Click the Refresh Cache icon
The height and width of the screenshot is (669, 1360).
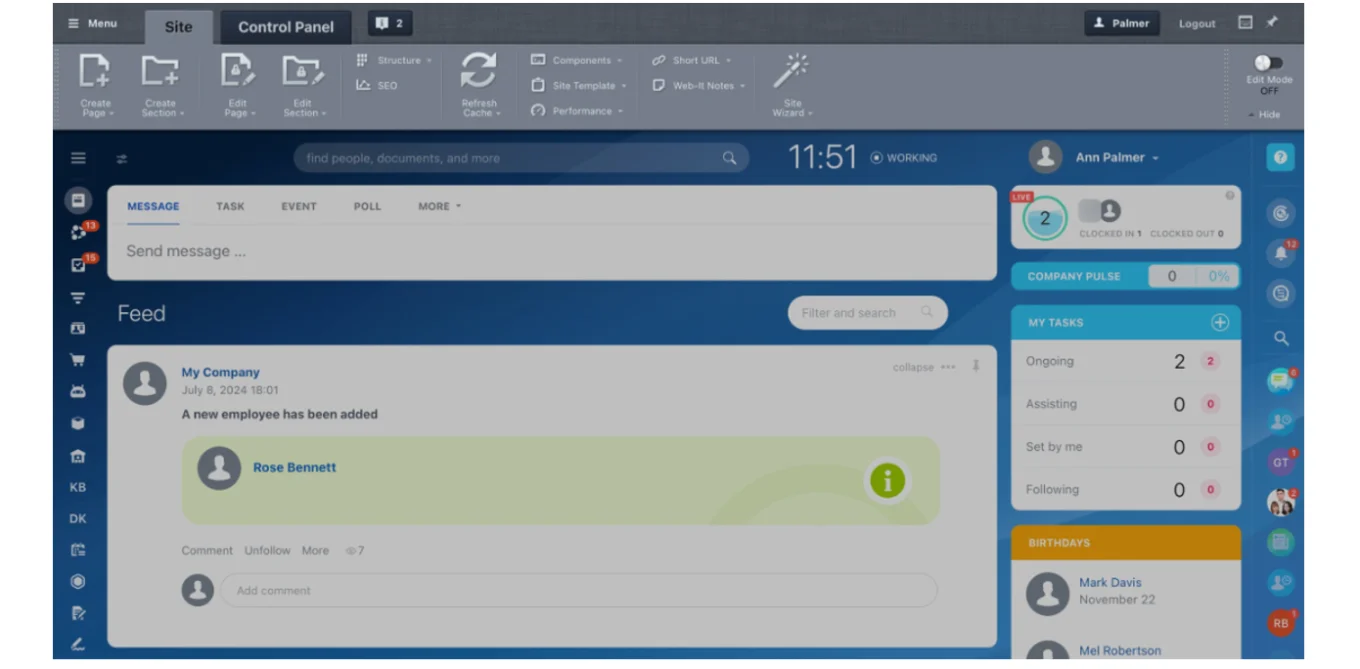[478, 72]
